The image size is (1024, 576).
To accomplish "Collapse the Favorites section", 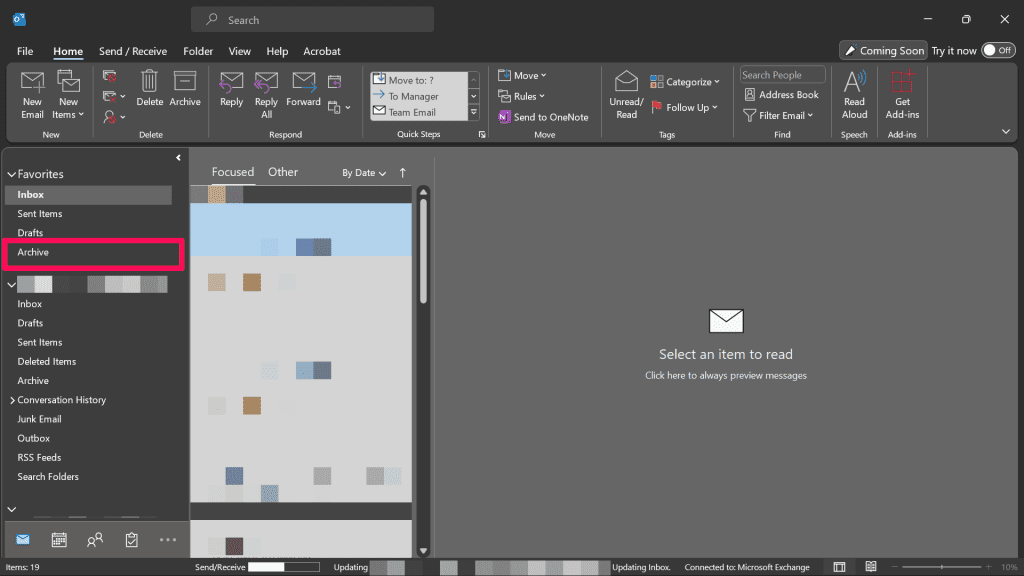I will [x=12, y=174].
